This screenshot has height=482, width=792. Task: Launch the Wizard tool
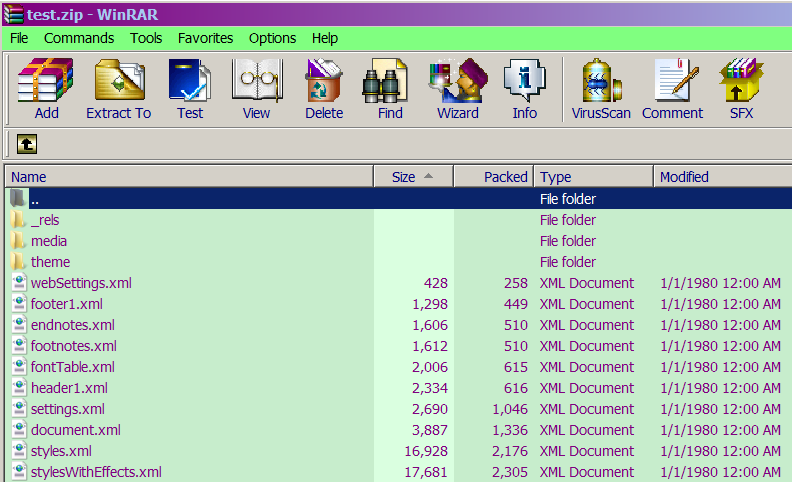(458, 81)
